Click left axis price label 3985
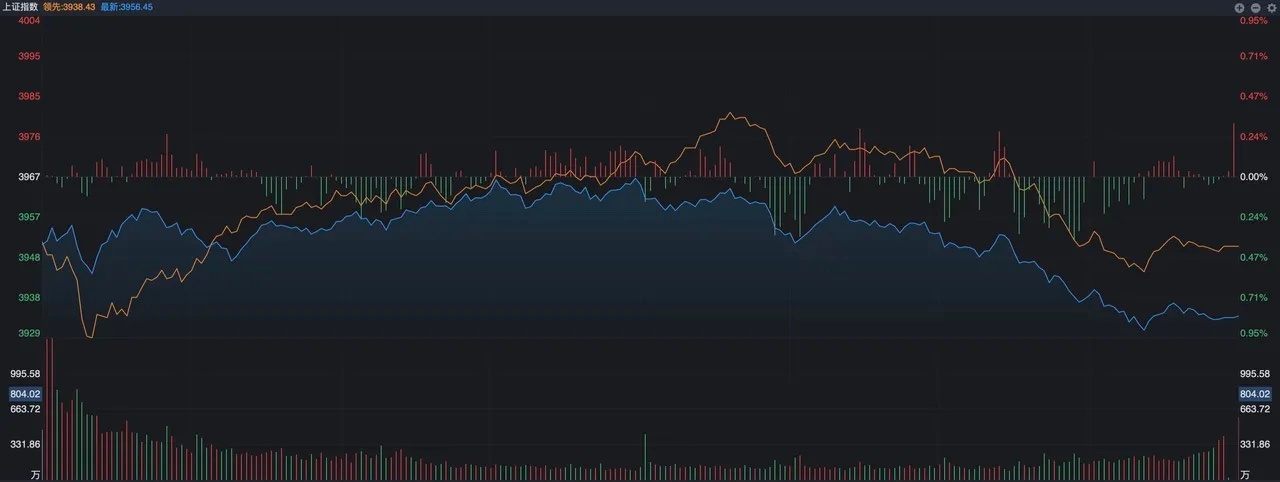The image size is (1280, 482). (x=29, y=96)
